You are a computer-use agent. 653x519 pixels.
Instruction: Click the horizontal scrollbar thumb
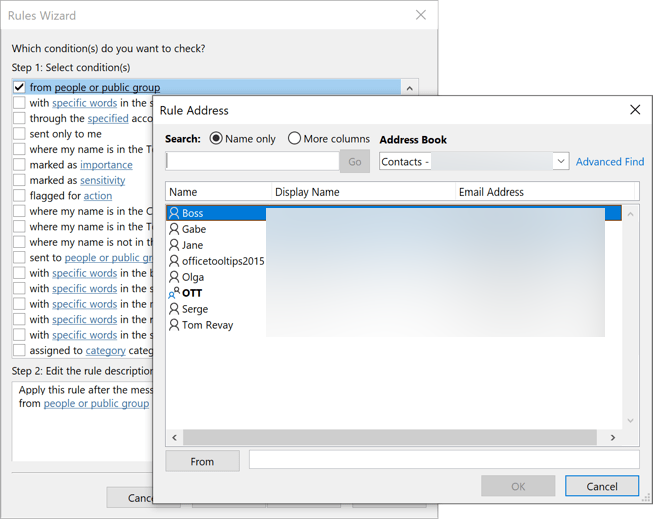pos(390,437)
